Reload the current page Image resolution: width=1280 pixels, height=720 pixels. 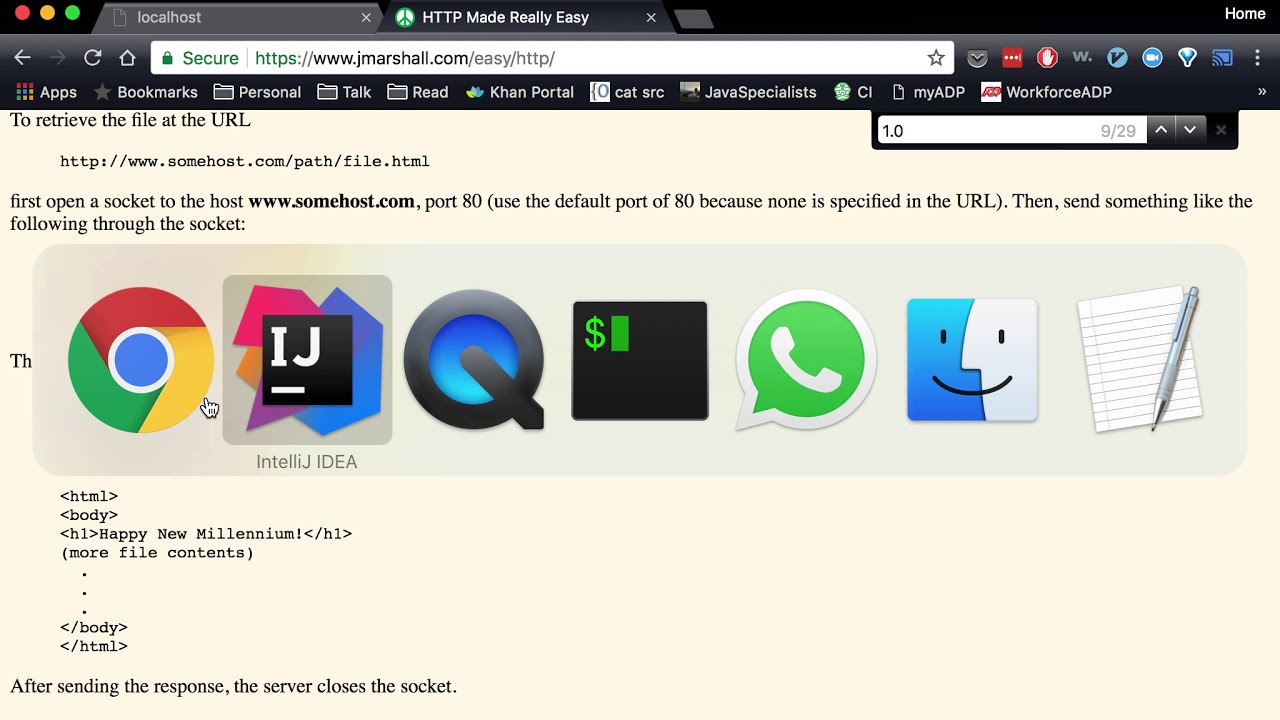coord(92,58)
